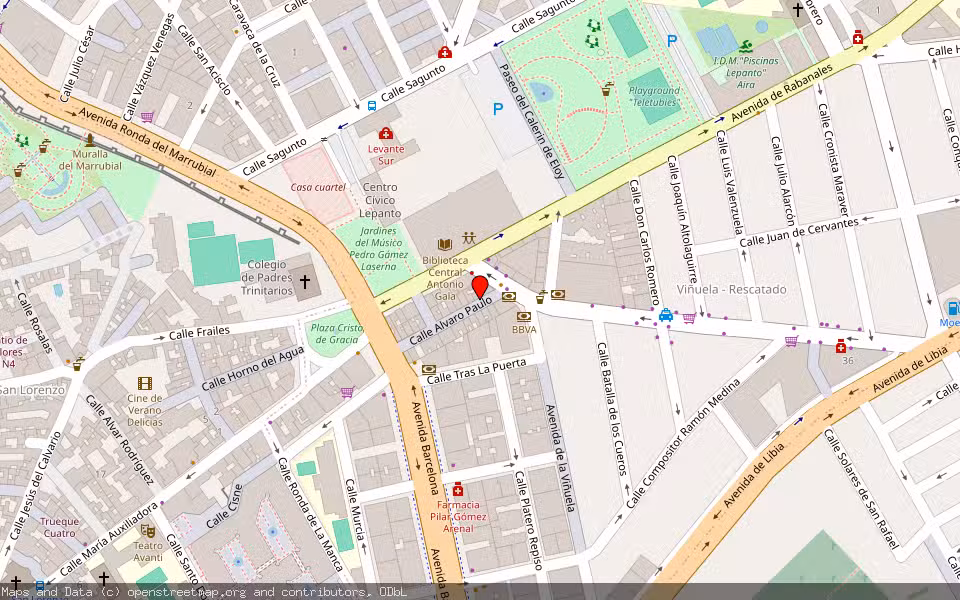
Task: Select the Calle Jesús del Calvario label
Action: (x=36, y=486)
